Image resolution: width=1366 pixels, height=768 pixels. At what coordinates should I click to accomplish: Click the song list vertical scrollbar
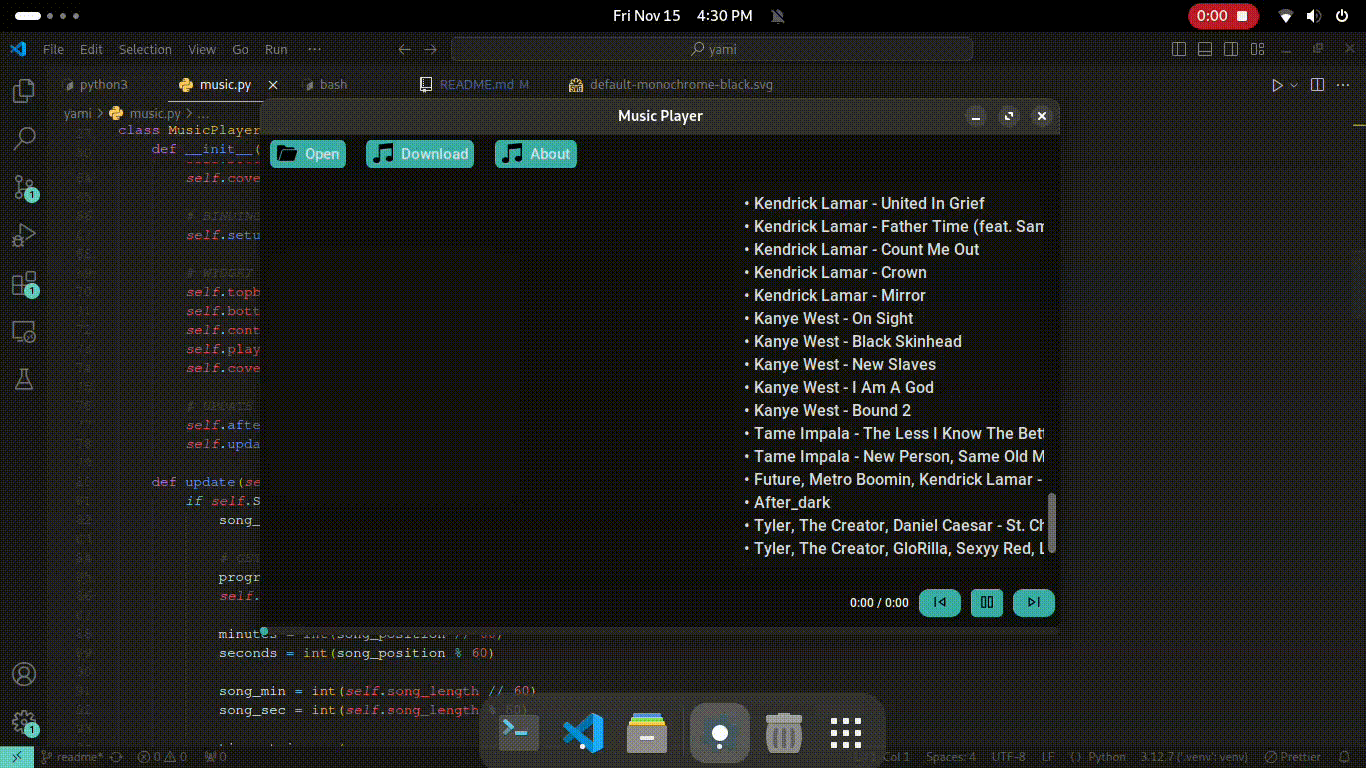click(1051, 520)
